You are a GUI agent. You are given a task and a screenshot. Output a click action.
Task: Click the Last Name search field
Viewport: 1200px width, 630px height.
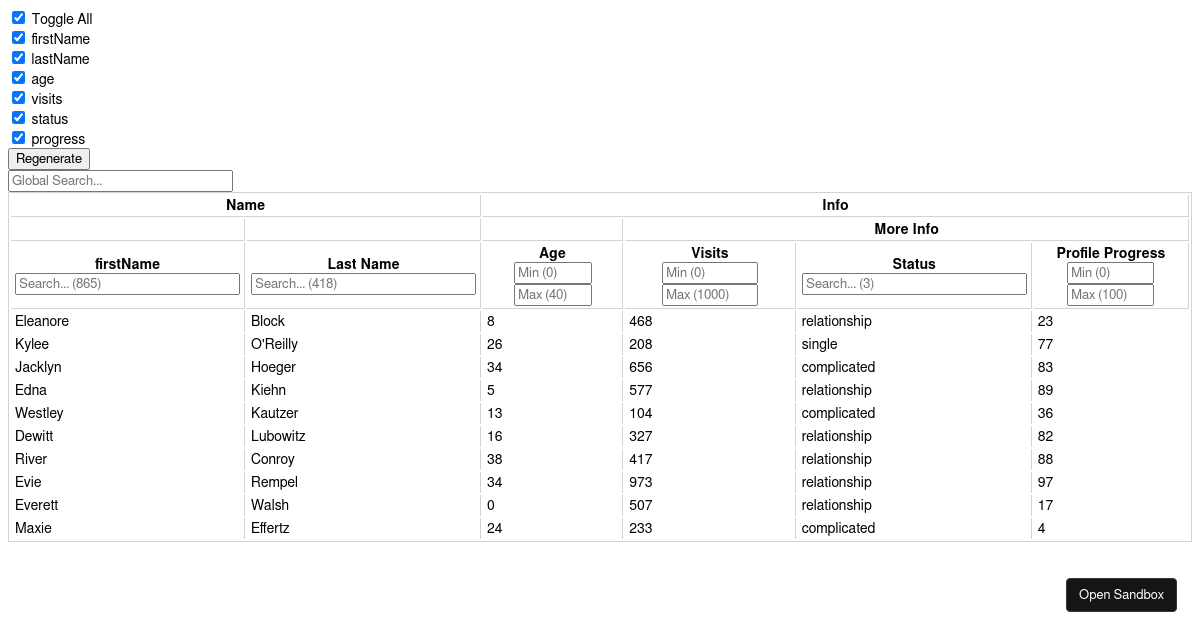point(362,283)
